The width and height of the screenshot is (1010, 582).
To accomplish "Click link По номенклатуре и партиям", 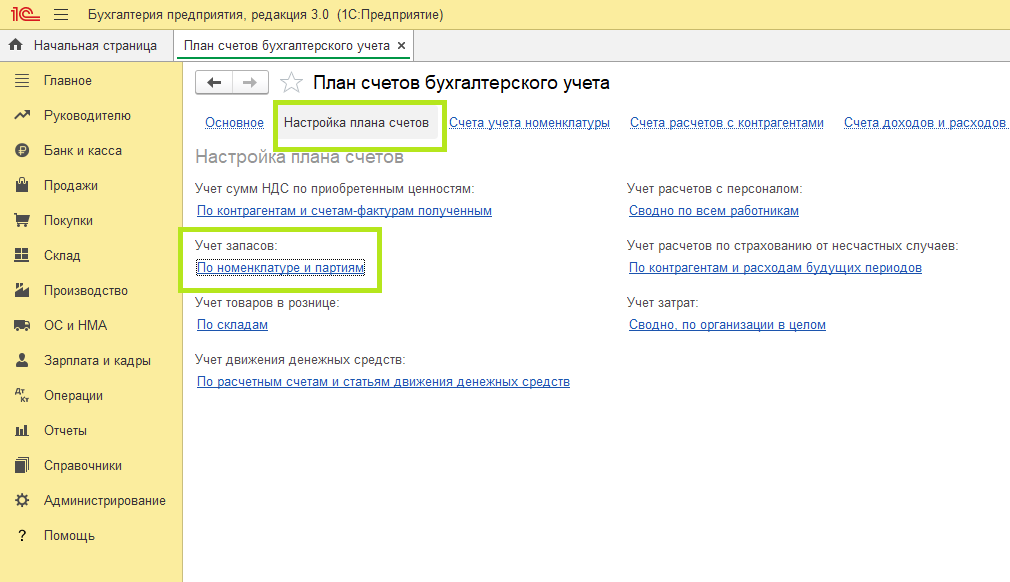I will [x=281, y=267].
